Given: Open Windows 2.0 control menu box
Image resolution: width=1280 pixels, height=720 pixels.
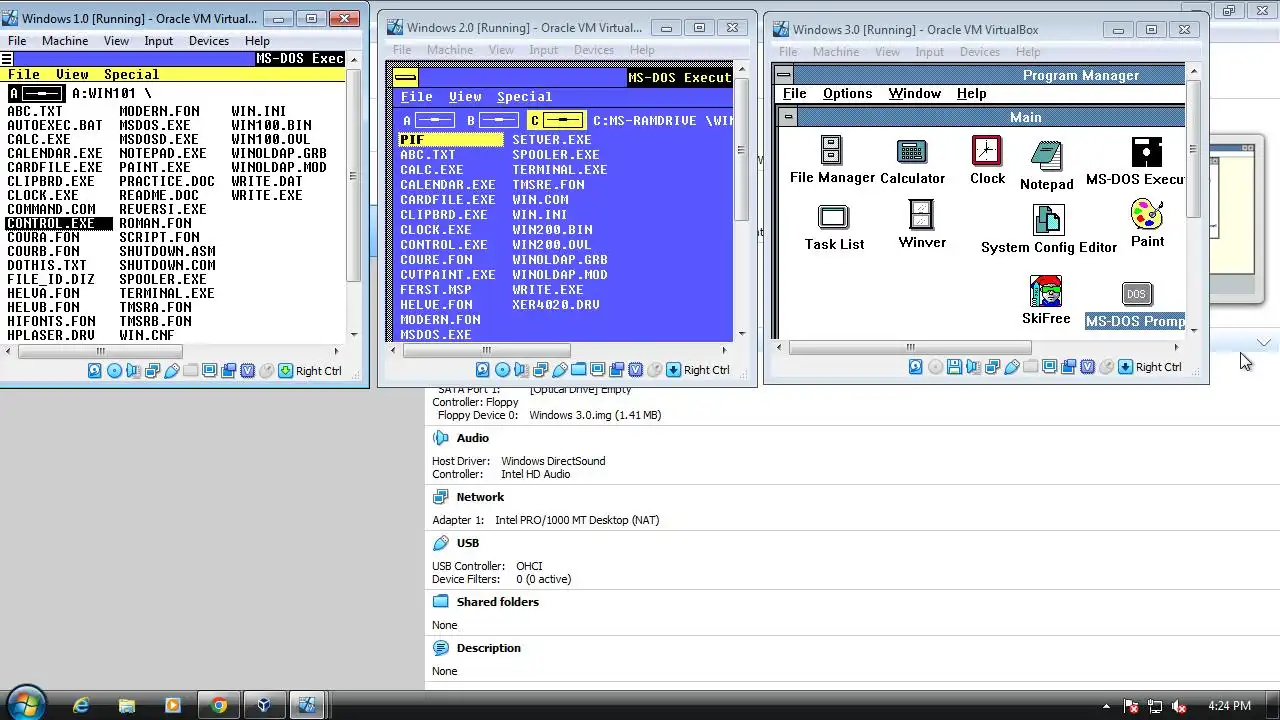Looking at the screenshot, I should click(405, 78).
